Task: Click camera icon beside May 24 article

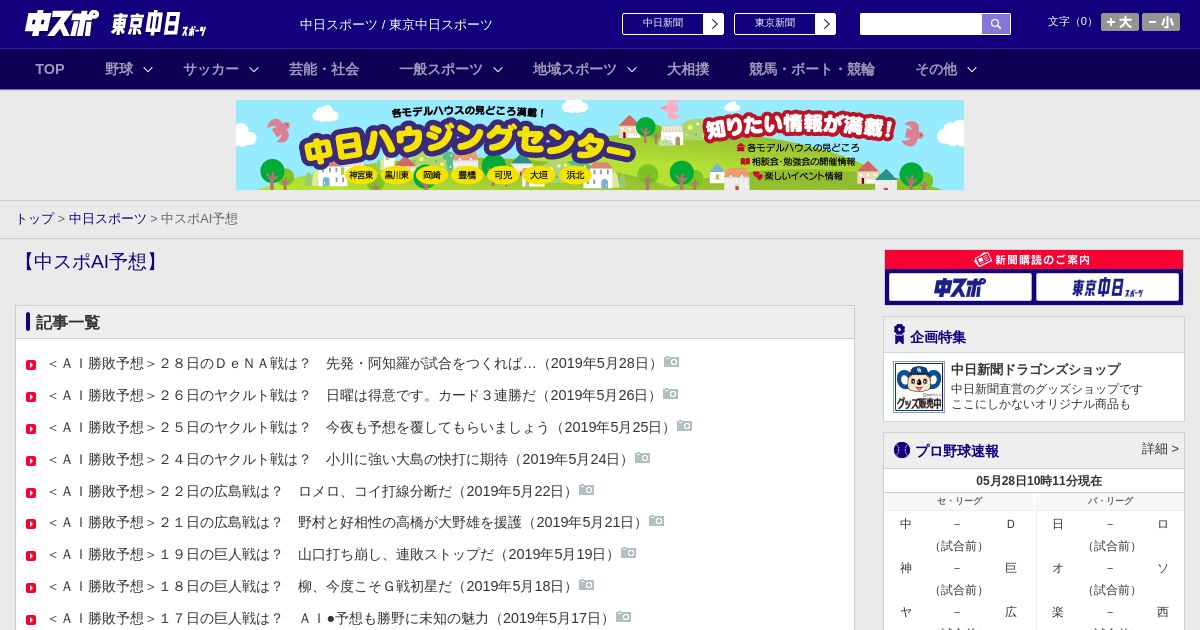Action: pos(643,458)
